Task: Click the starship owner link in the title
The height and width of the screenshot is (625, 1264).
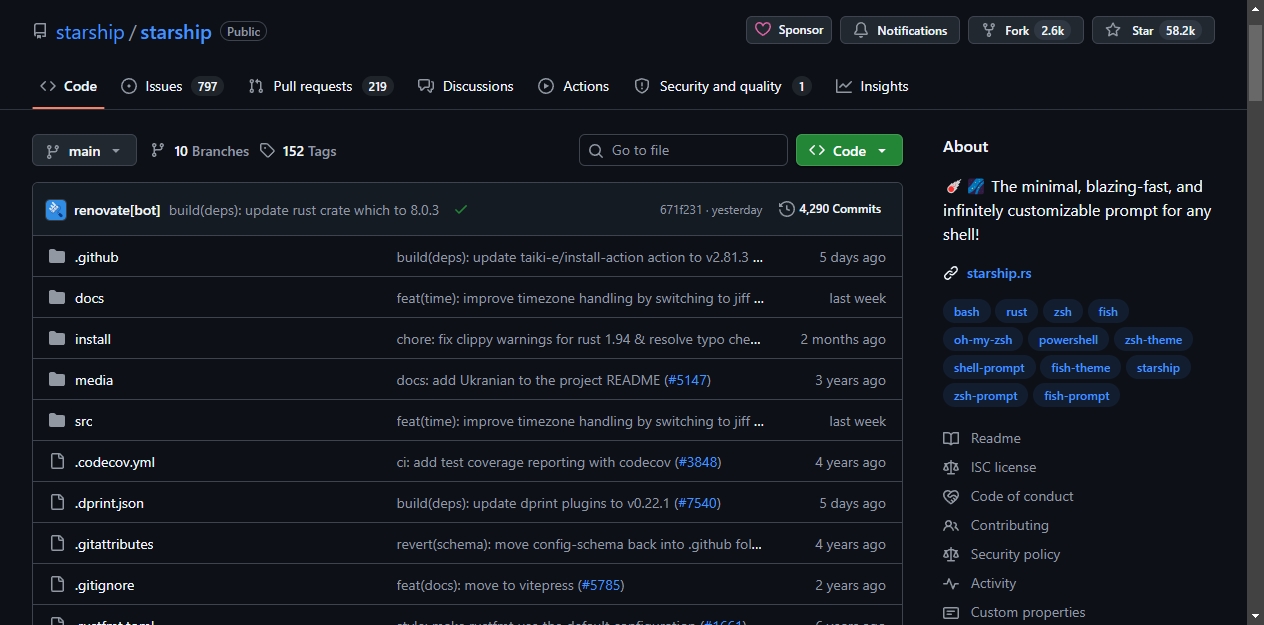Action: tap(90, 32)
